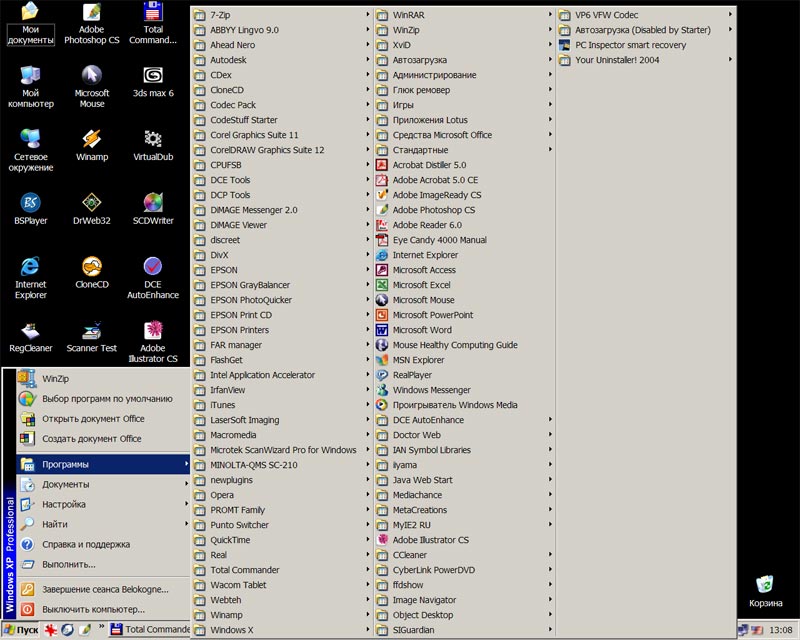Expand VP6 VFW Codec folder
The image size is (800, 640).
point(646,15)
